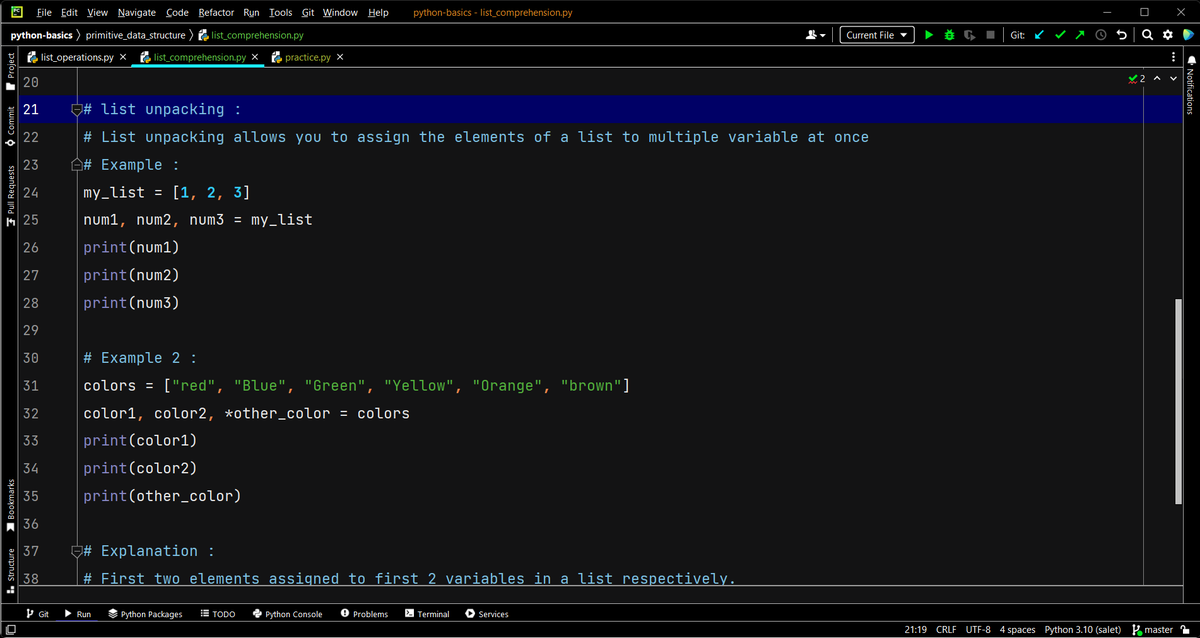Collapse the Example section fold arrow
This screenshot has width=1200, height=638.
(x=75, y=163)
